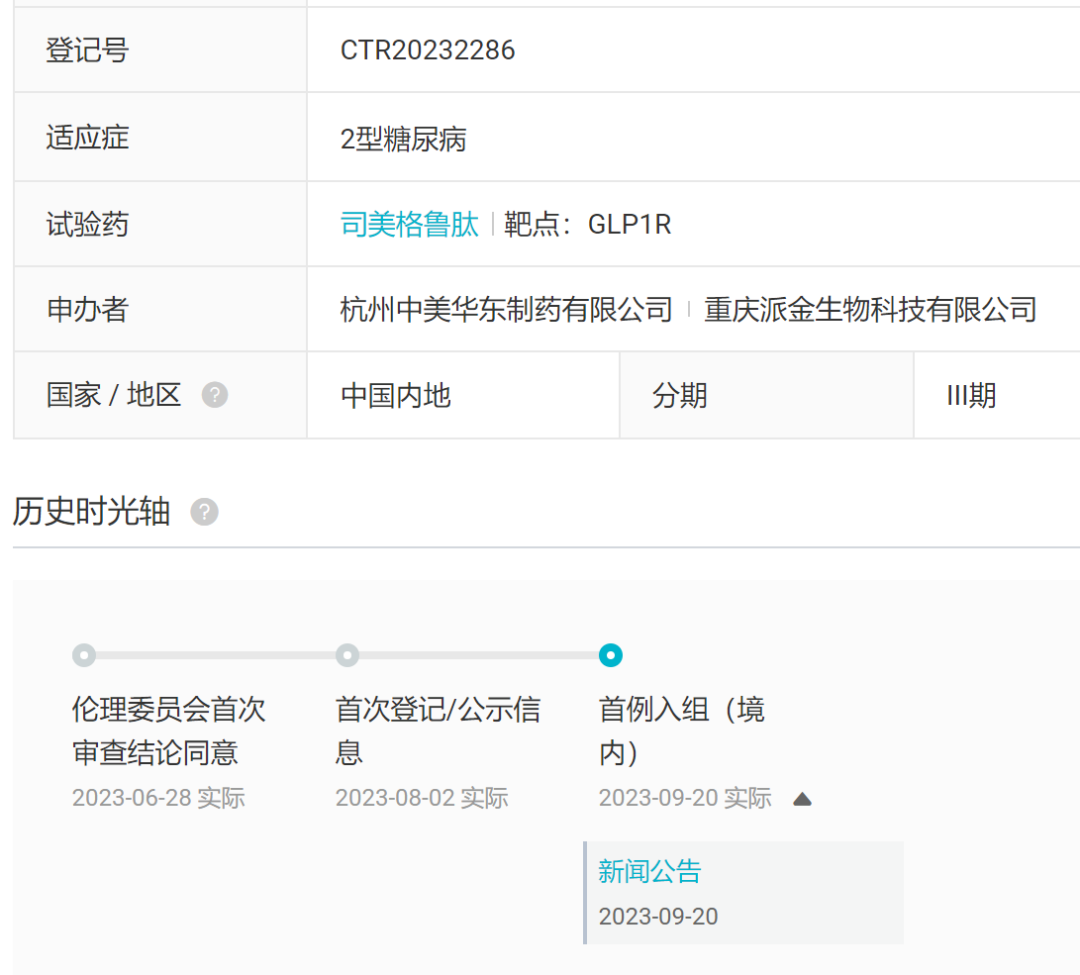Click the 适应症 row label
The height and width of the screenshot is (975, 1080).
point(87,137)
